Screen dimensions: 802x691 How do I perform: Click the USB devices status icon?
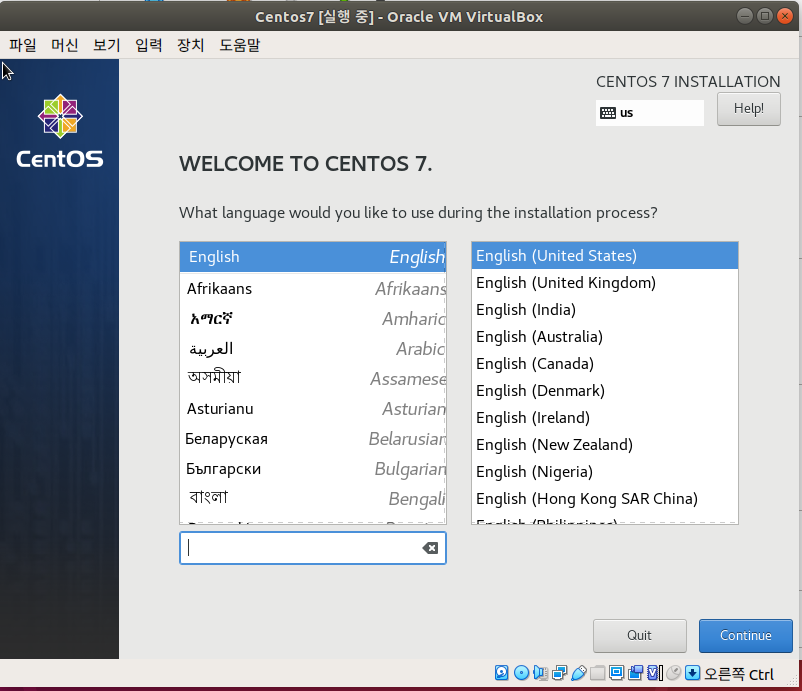tap(578, 673)
